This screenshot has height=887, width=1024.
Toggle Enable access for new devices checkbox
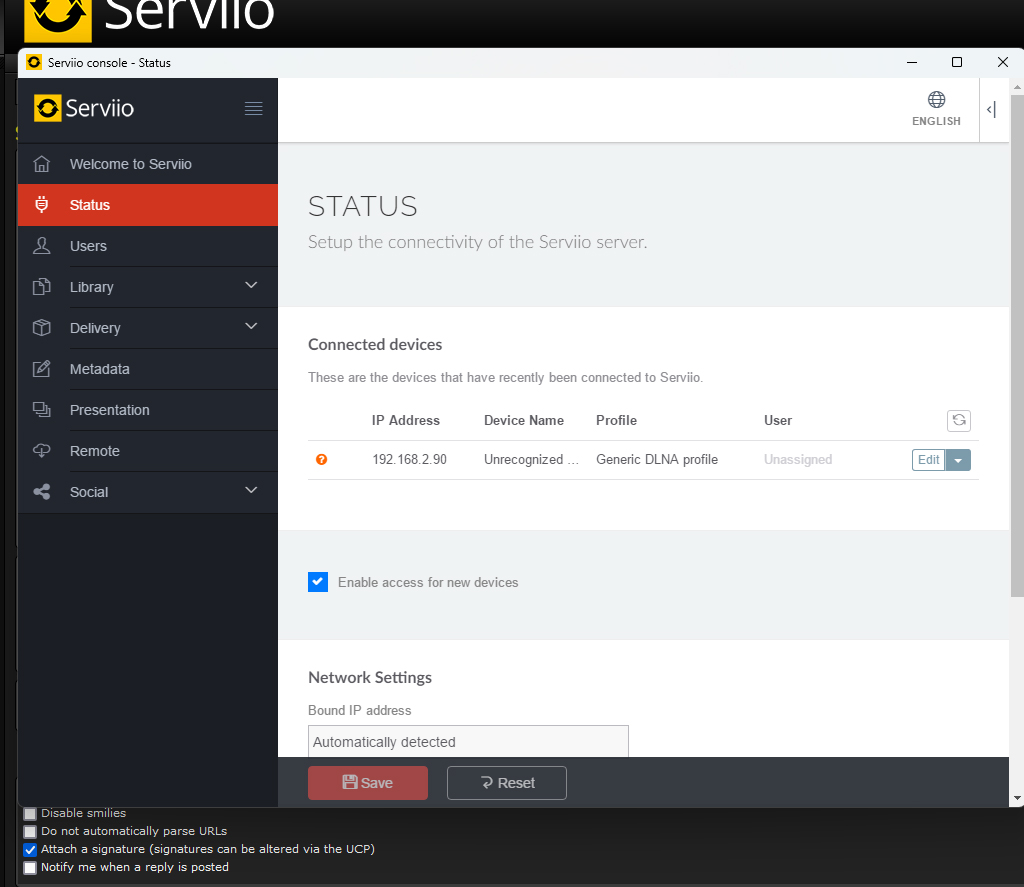[x=318, y=582]
